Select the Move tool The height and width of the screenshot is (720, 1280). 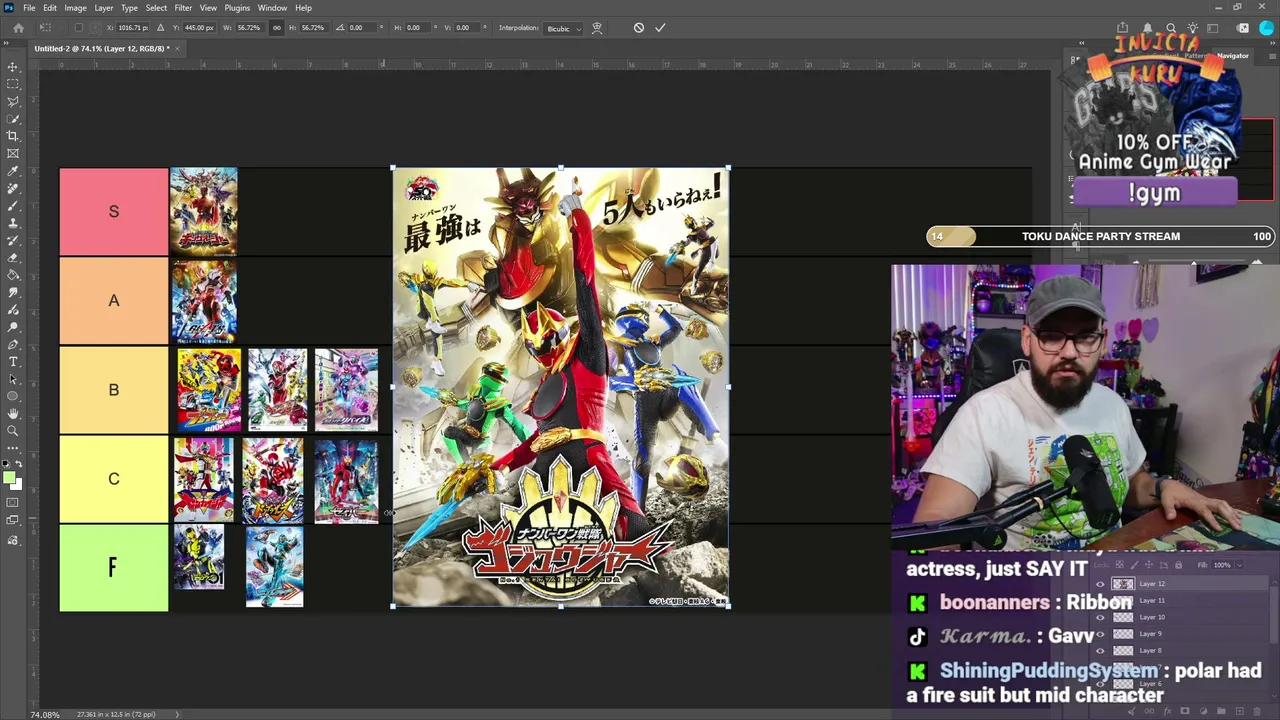point(13,67)
